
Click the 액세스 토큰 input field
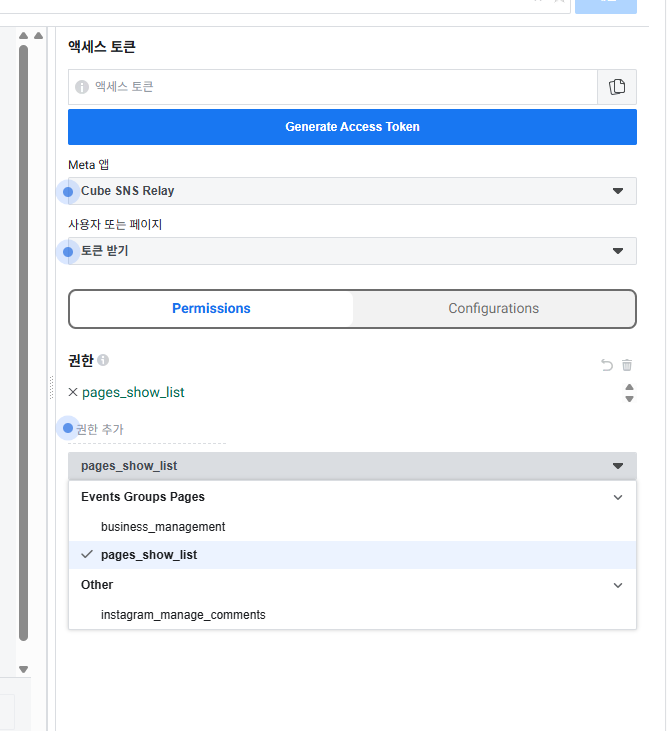click(x=333, y=87)
